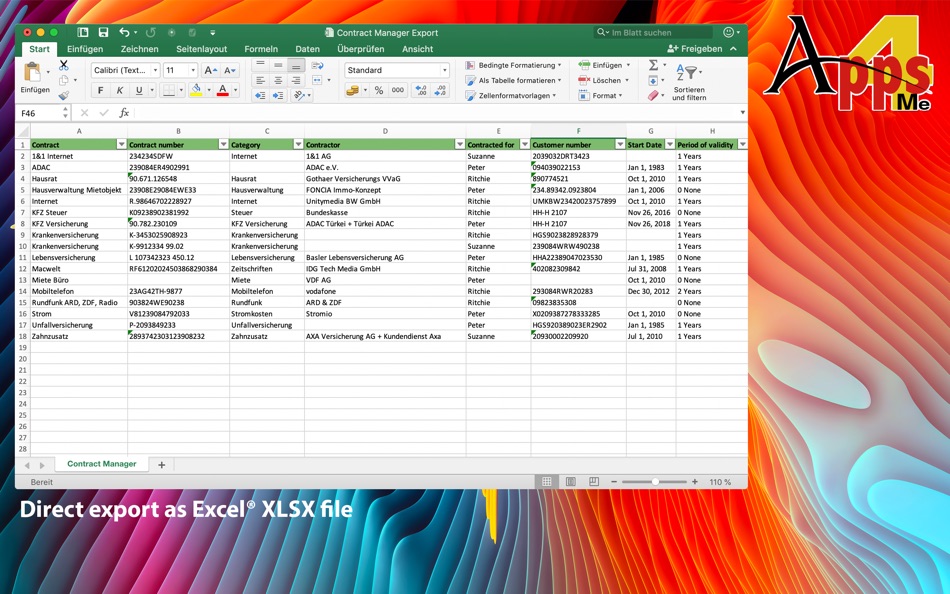Click the Save icon in title bar

(103, 33)
